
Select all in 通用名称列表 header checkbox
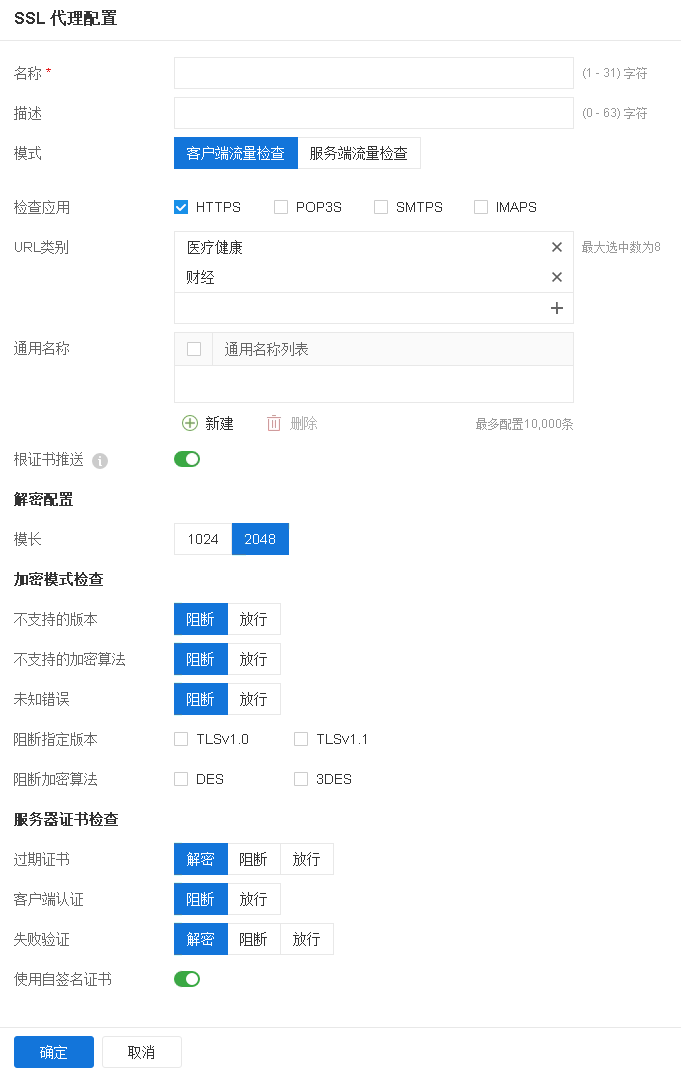(194, 349)
